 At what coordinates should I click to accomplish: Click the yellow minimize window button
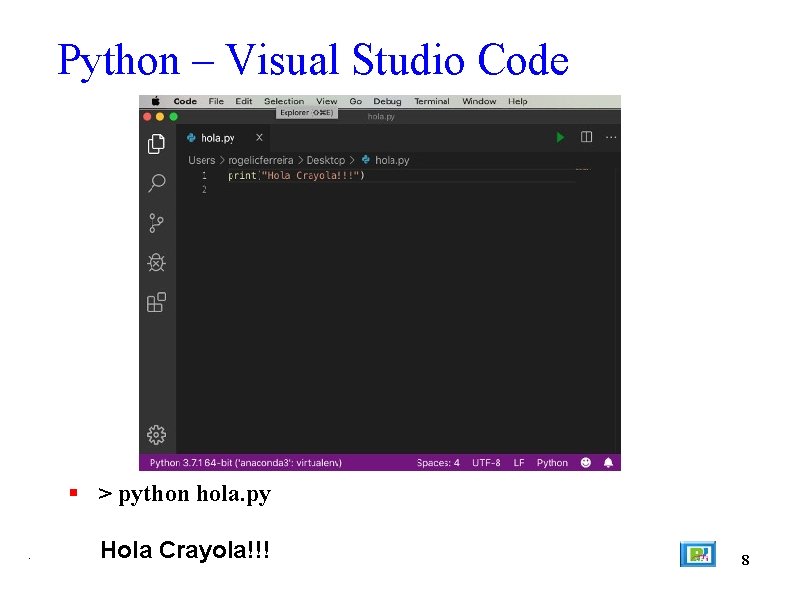click(x=160, y=116)
